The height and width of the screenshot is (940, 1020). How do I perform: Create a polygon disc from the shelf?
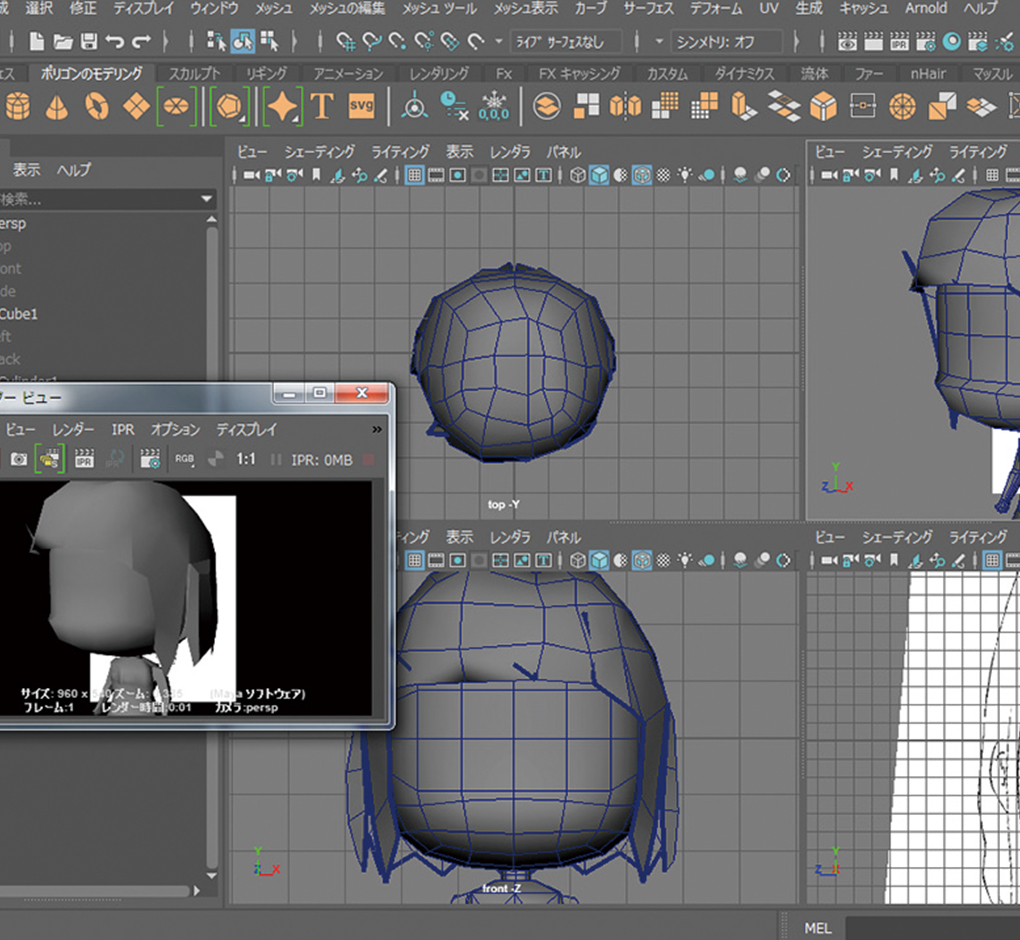click(176, 105)
